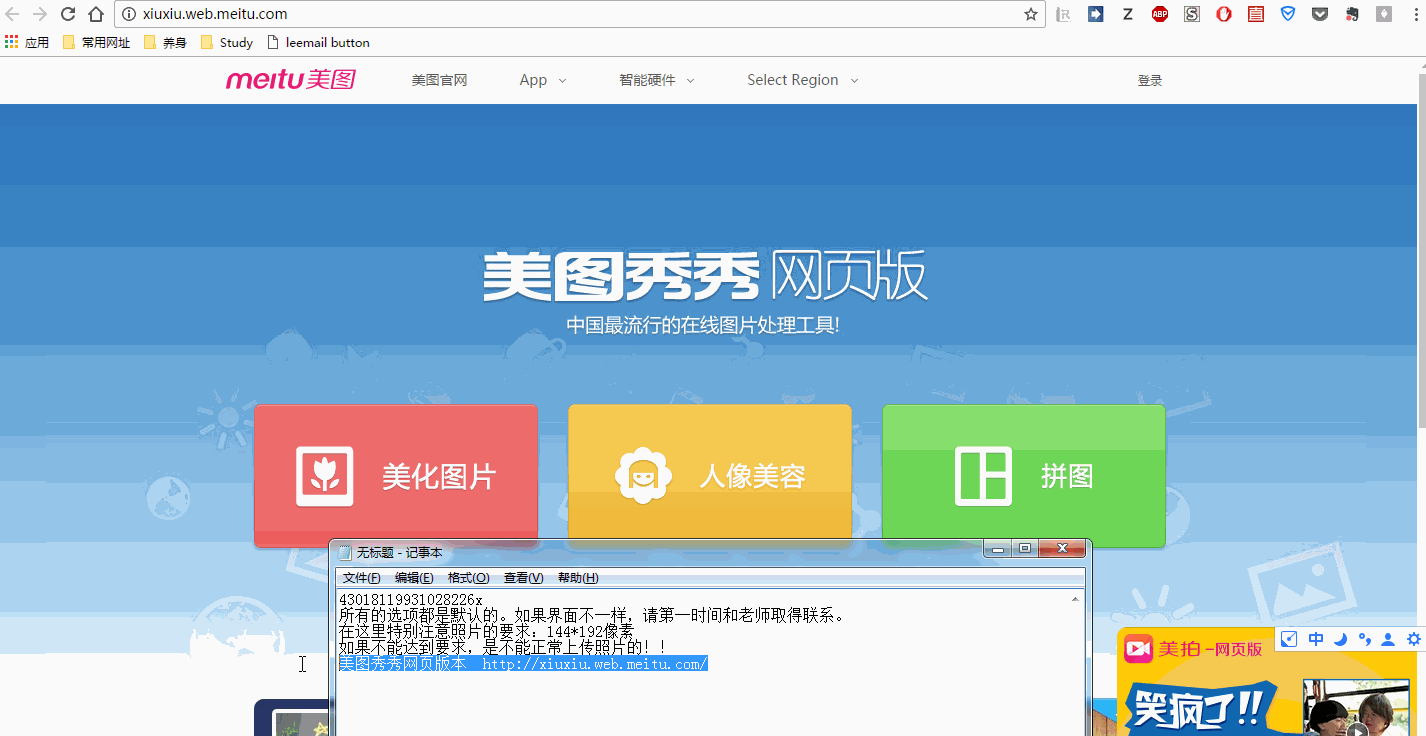Click the 登录 login link
Viewport: 1426px width, 736px height.
[x=1150, y=81]
